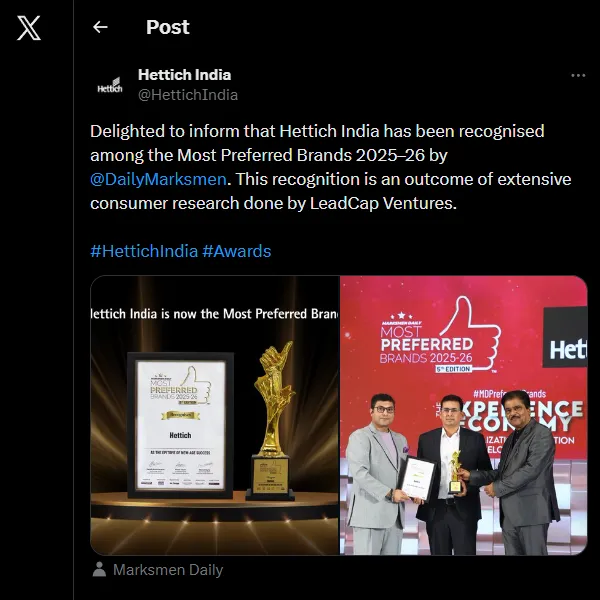Open the Hettich India display name

point(184,75)
